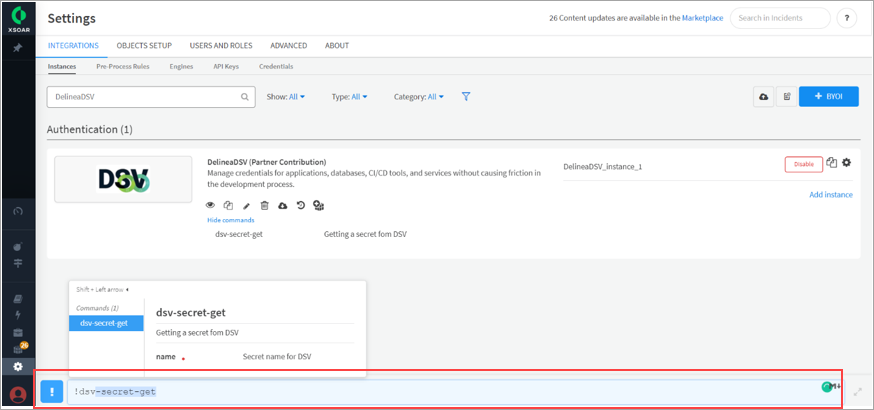This screenshot has width=874, height=410.
Task: Click the gear settings icon for DelineaDSV_instance_1
Action: click(846, 163)
